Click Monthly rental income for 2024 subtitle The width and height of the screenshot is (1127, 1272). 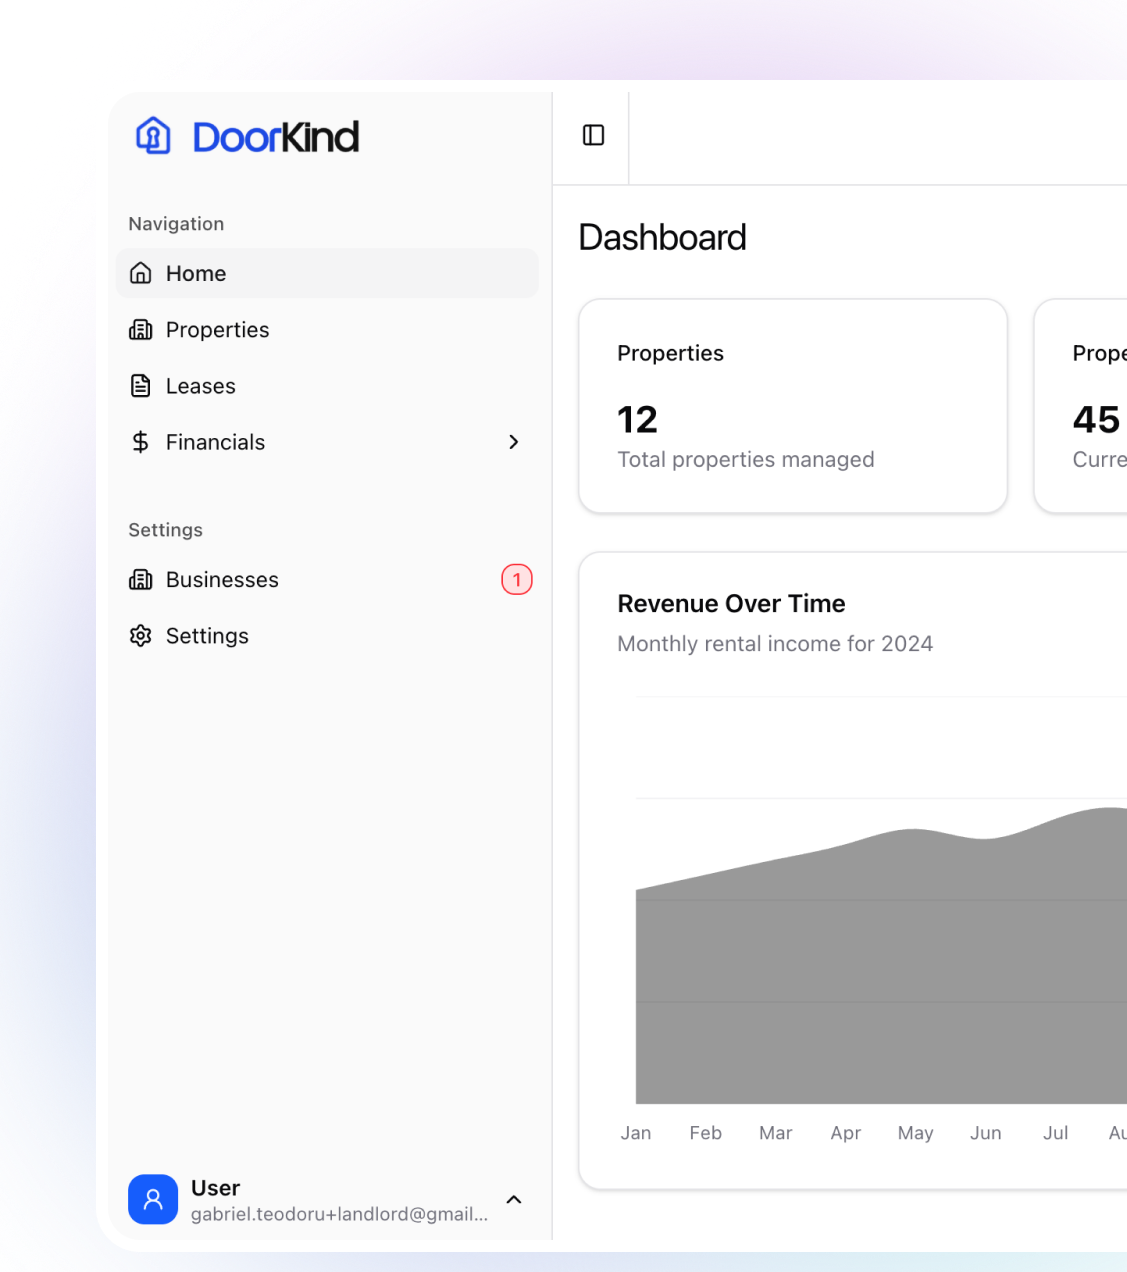point(775,643)
